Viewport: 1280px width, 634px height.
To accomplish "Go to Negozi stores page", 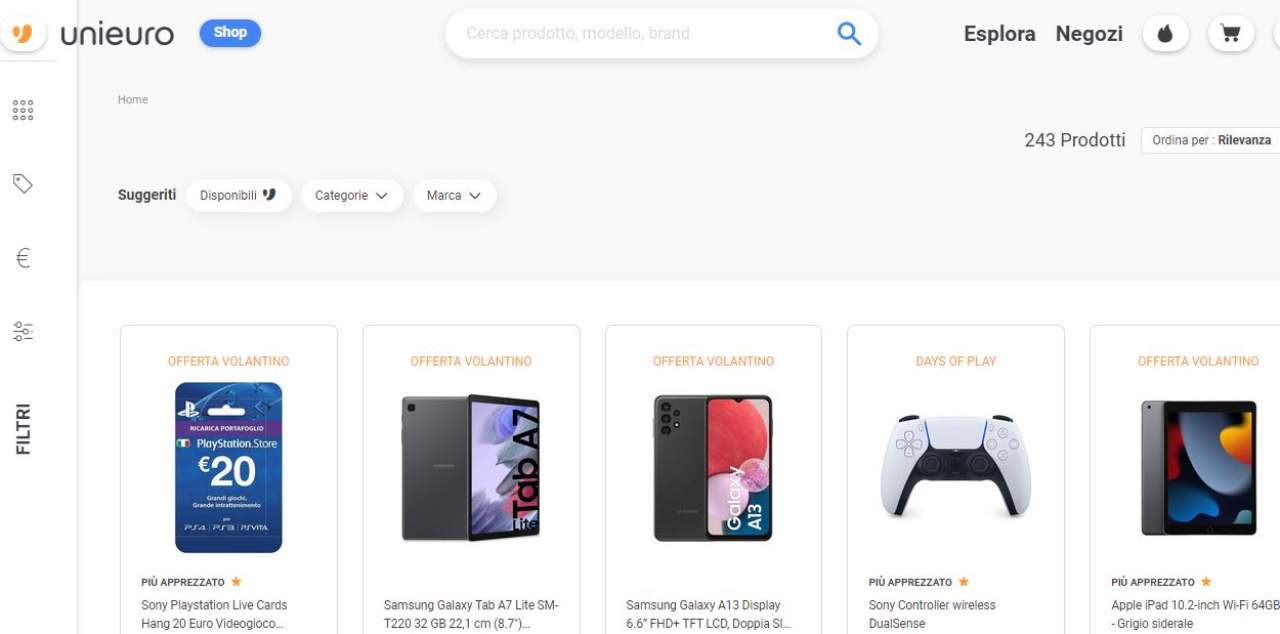I will pyautogui.click(x=1089, y=34).
